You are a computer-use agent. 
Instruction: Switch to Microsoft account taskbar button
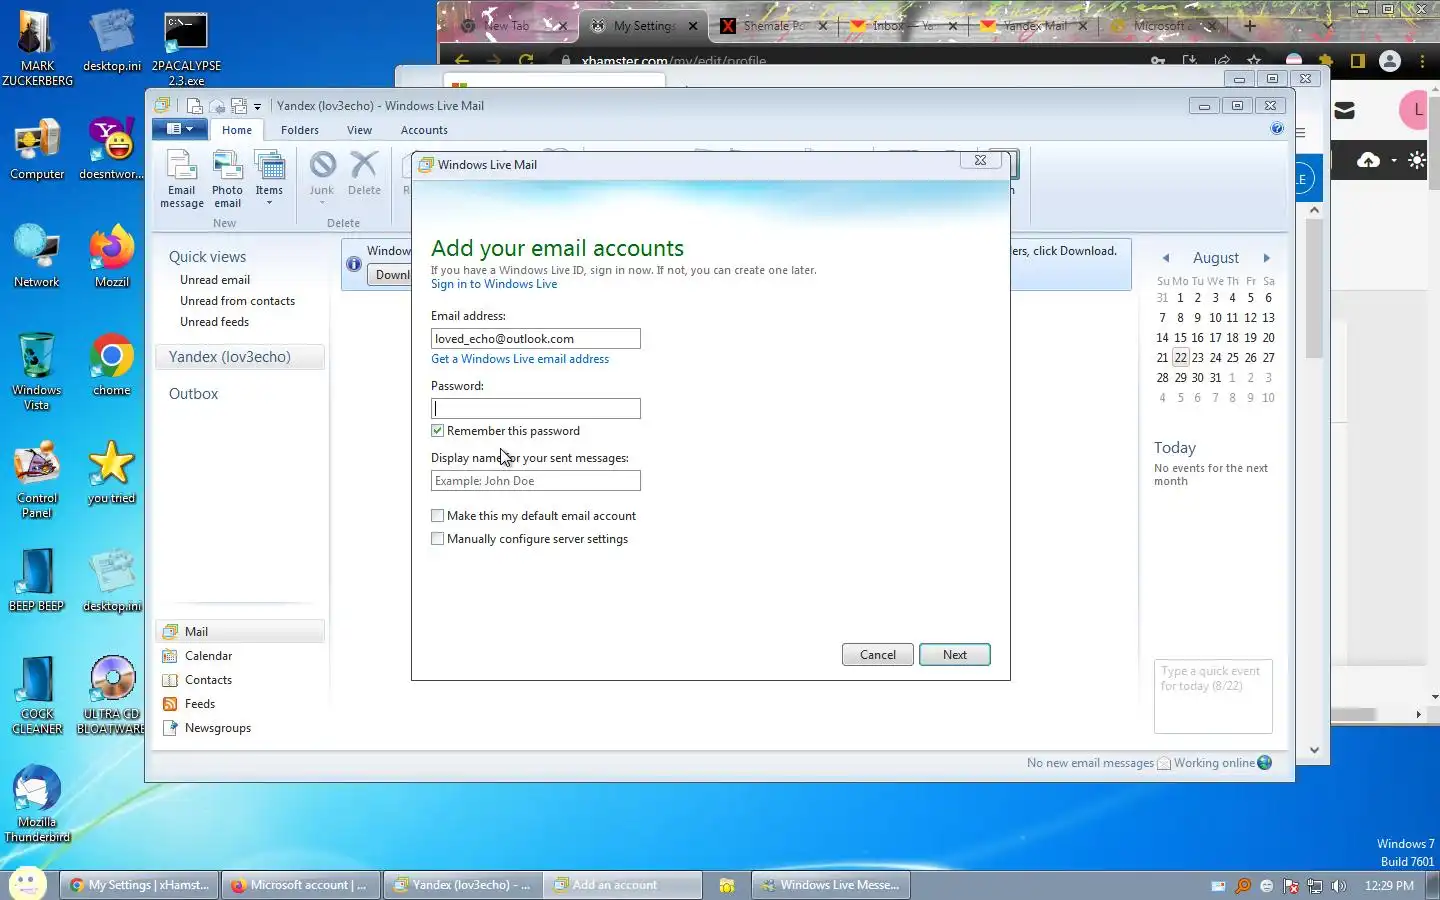299,885
